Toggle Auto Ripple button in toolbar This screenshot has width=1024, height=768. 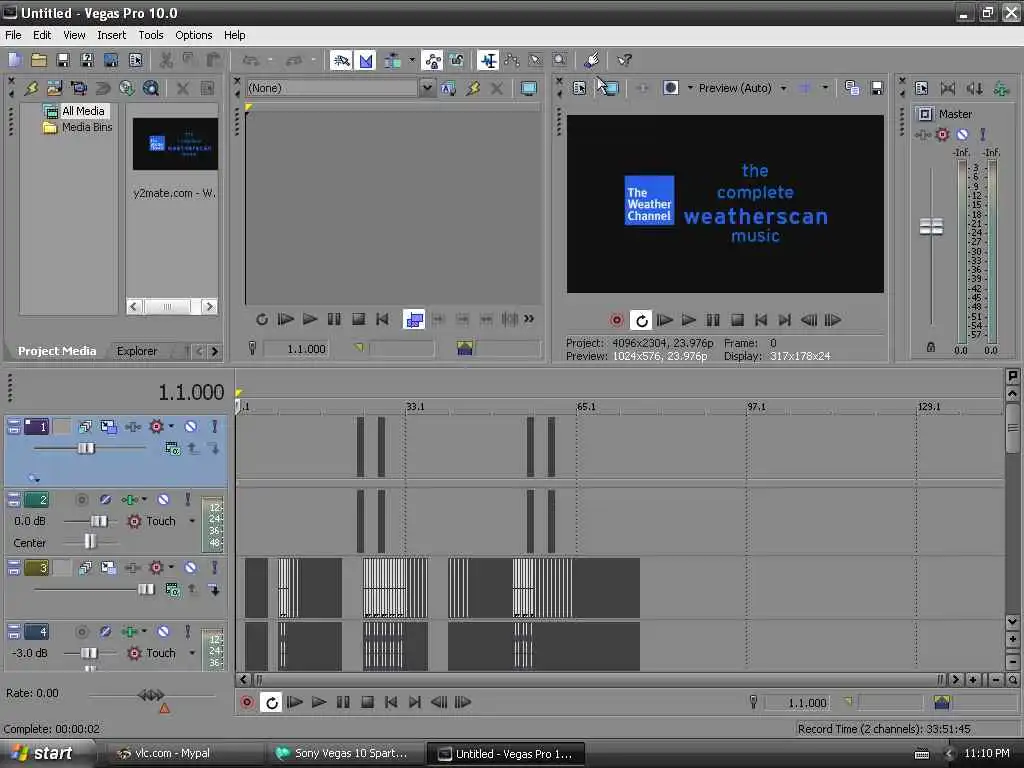pyautogui.click(x=392, y=61)
